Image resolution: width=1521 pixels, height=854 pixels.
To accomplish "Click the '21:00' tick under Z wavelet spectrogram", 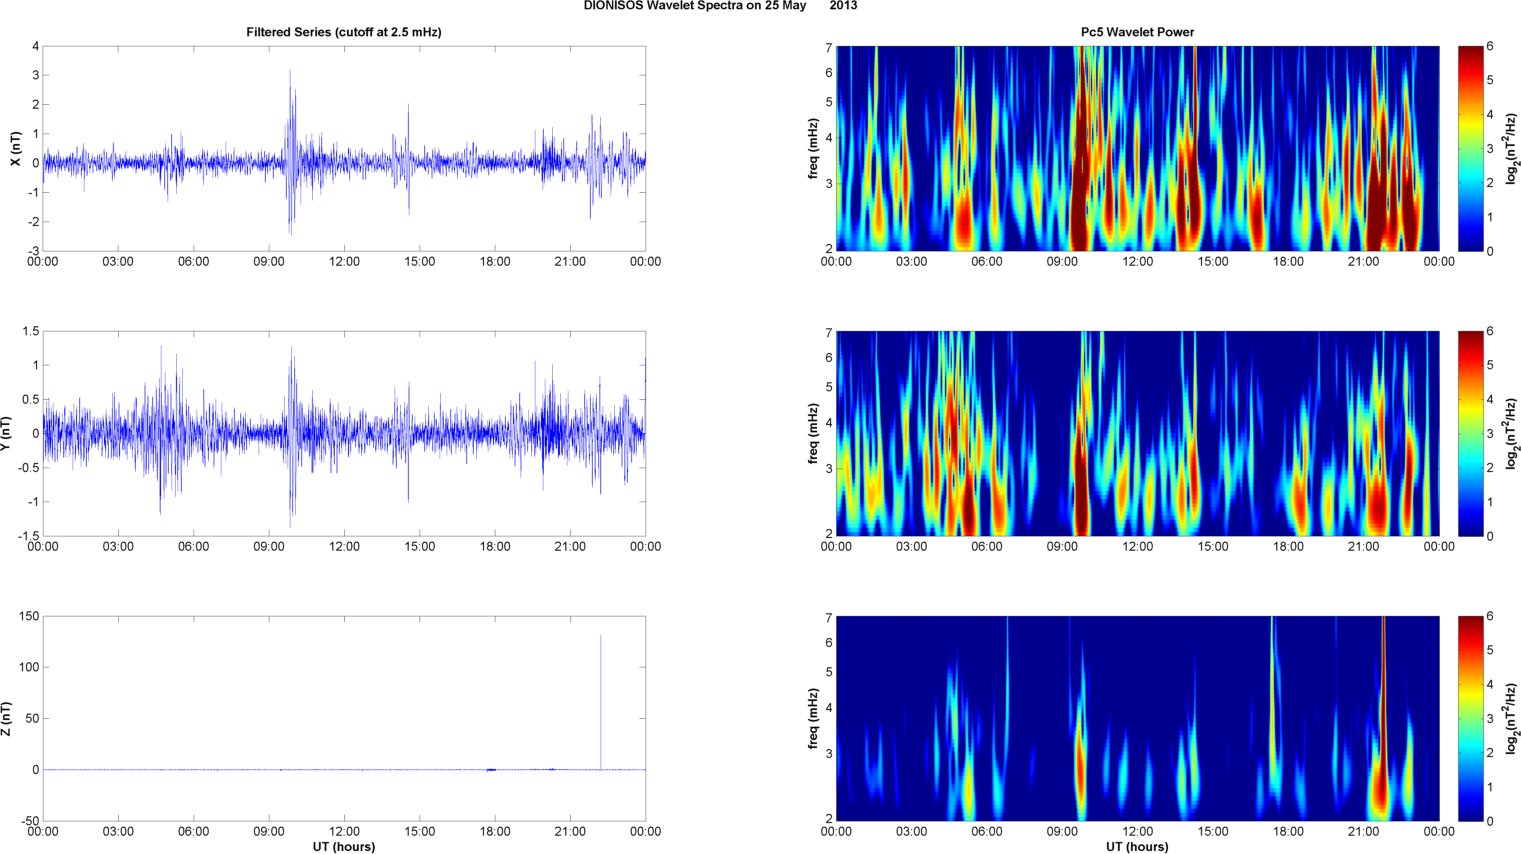I will (x=1364, y=832).
